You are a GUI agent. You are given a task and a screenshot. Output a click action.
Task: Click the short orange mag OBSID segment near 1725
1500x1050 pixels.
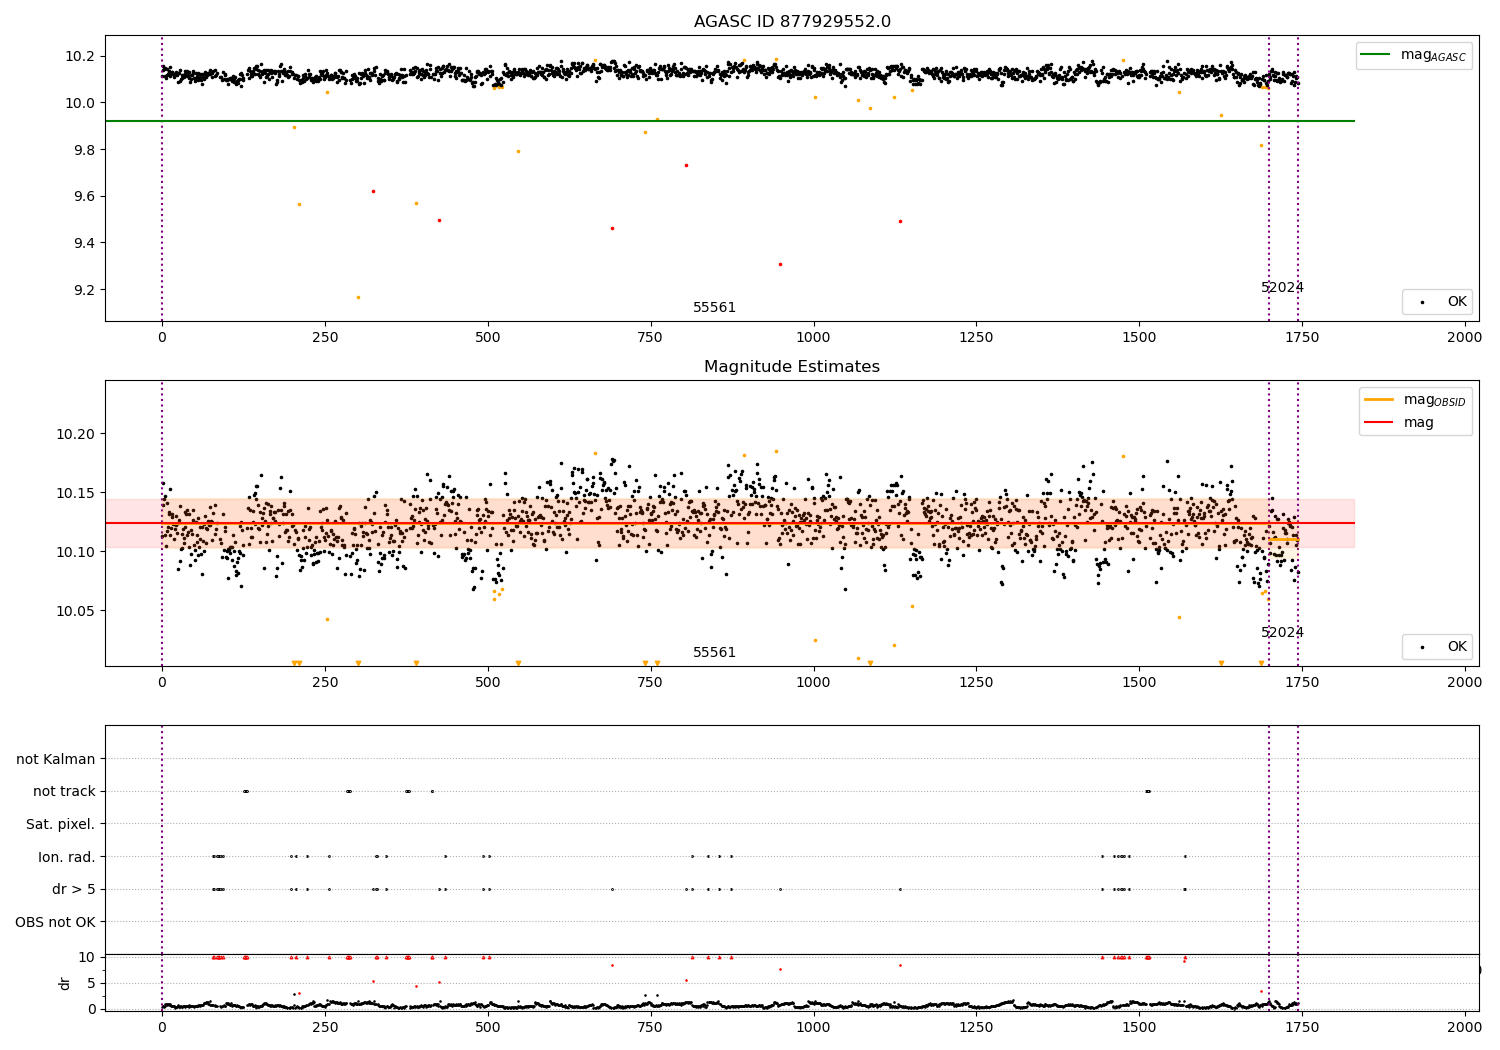coord(1284,540)
